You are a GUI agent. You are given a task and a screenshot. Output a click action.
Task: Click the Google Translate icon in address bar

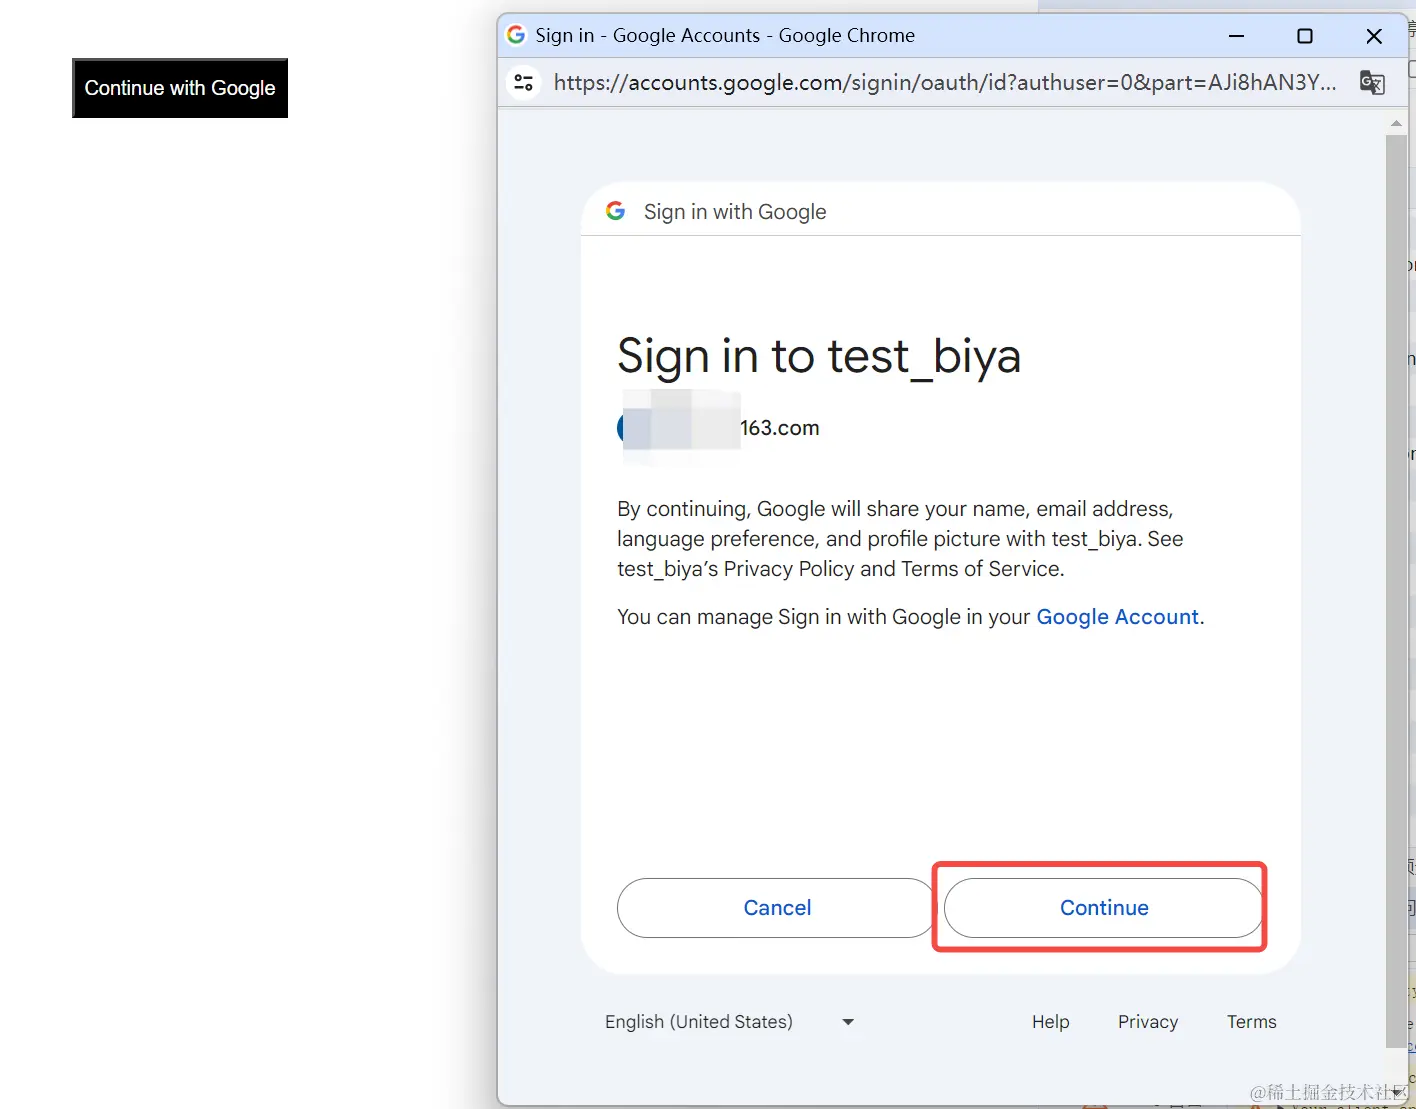(x=1372, y=82)
